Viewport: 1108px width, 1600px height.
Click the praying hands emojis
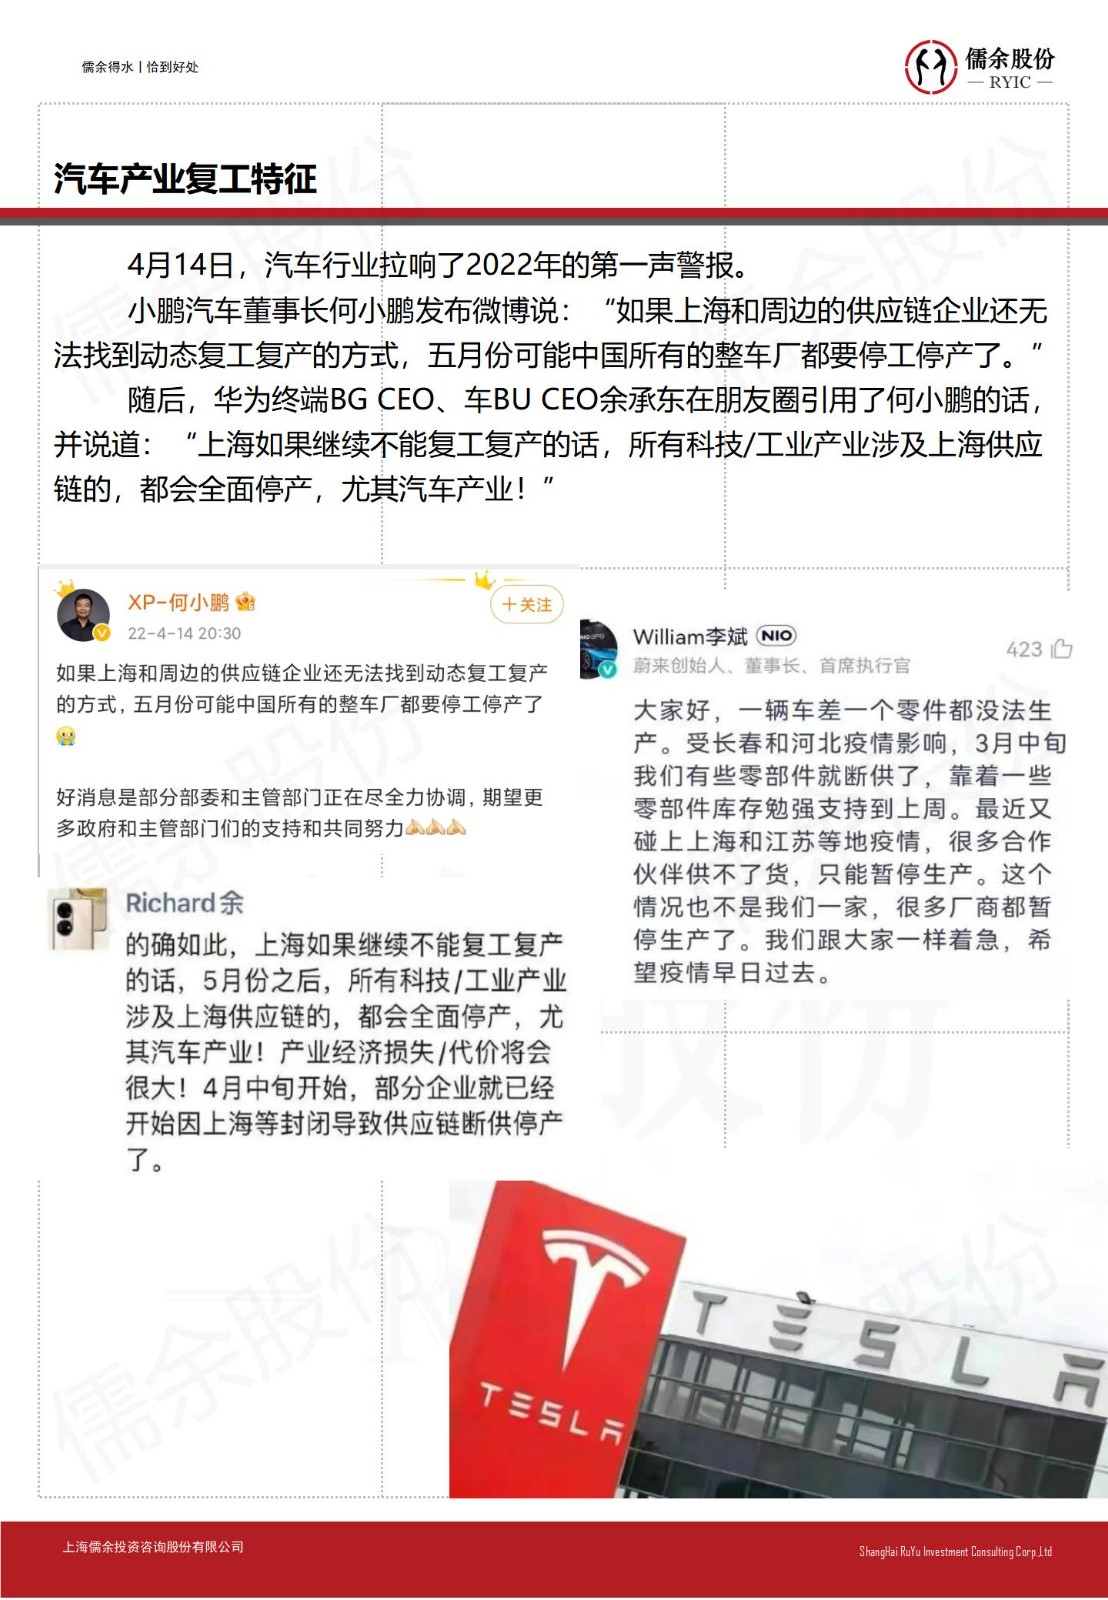coord(437,827)
